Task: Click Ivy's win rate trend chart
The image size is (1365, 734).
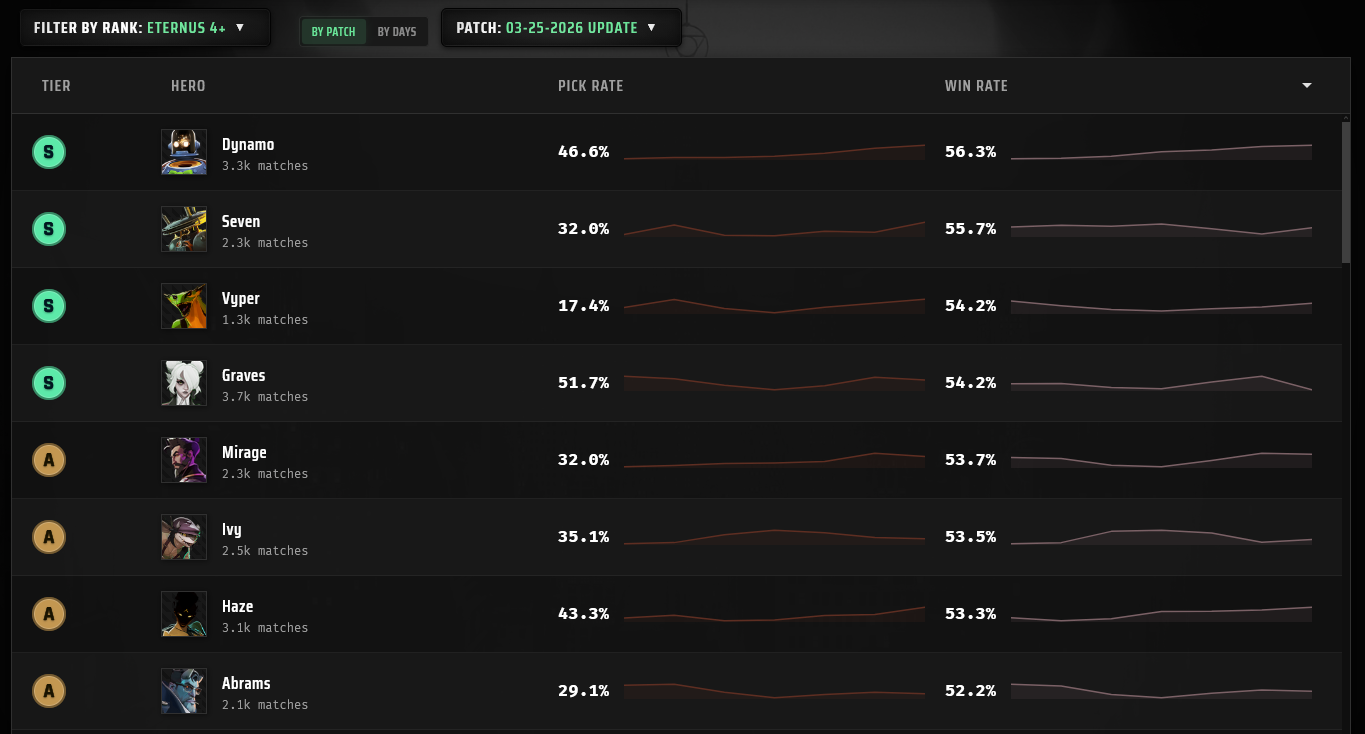Action: tap(1161, 537)
